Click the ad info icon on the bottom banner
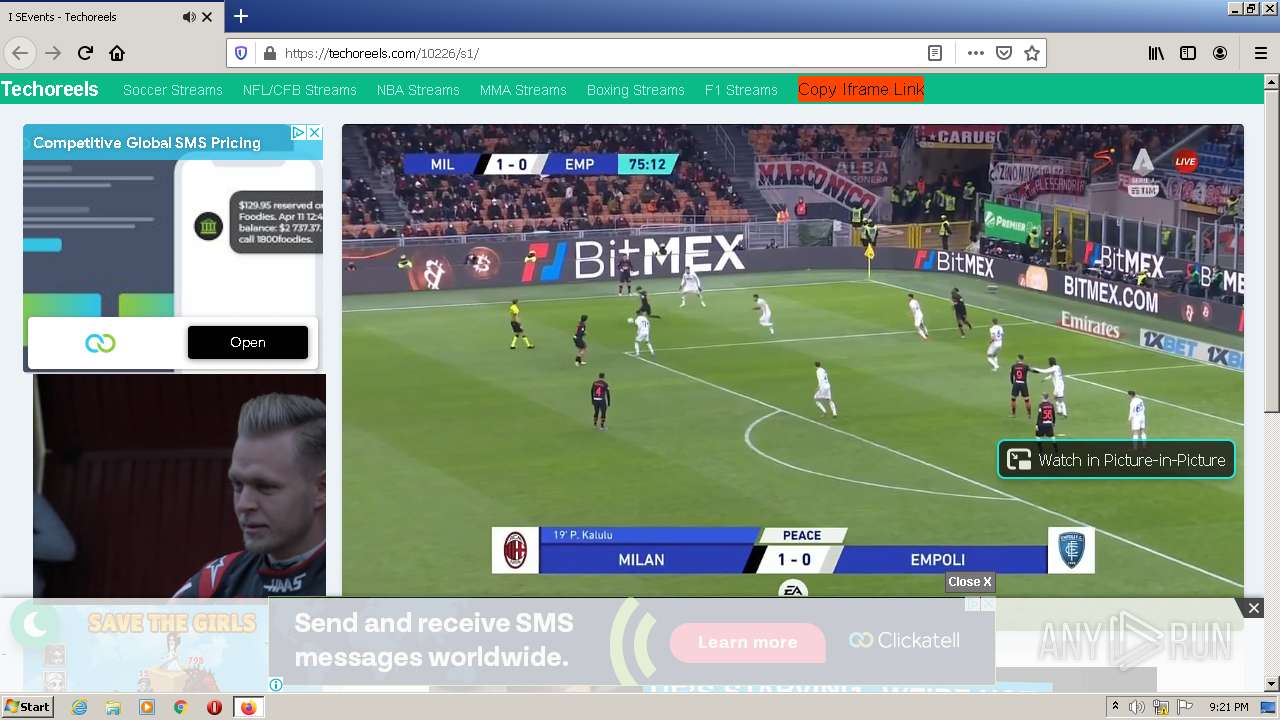This screenshot has height=720, width=1280. [x=276, y=685]
